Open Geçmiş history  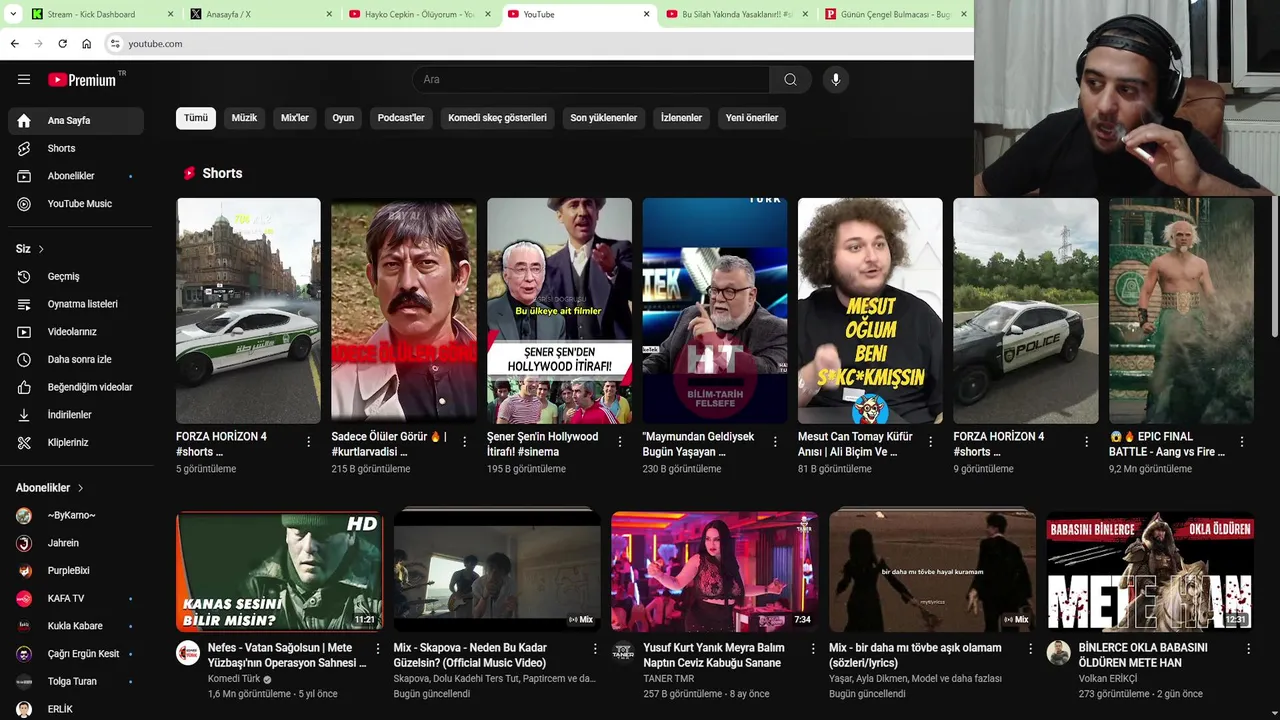click(x=76, y=276)
